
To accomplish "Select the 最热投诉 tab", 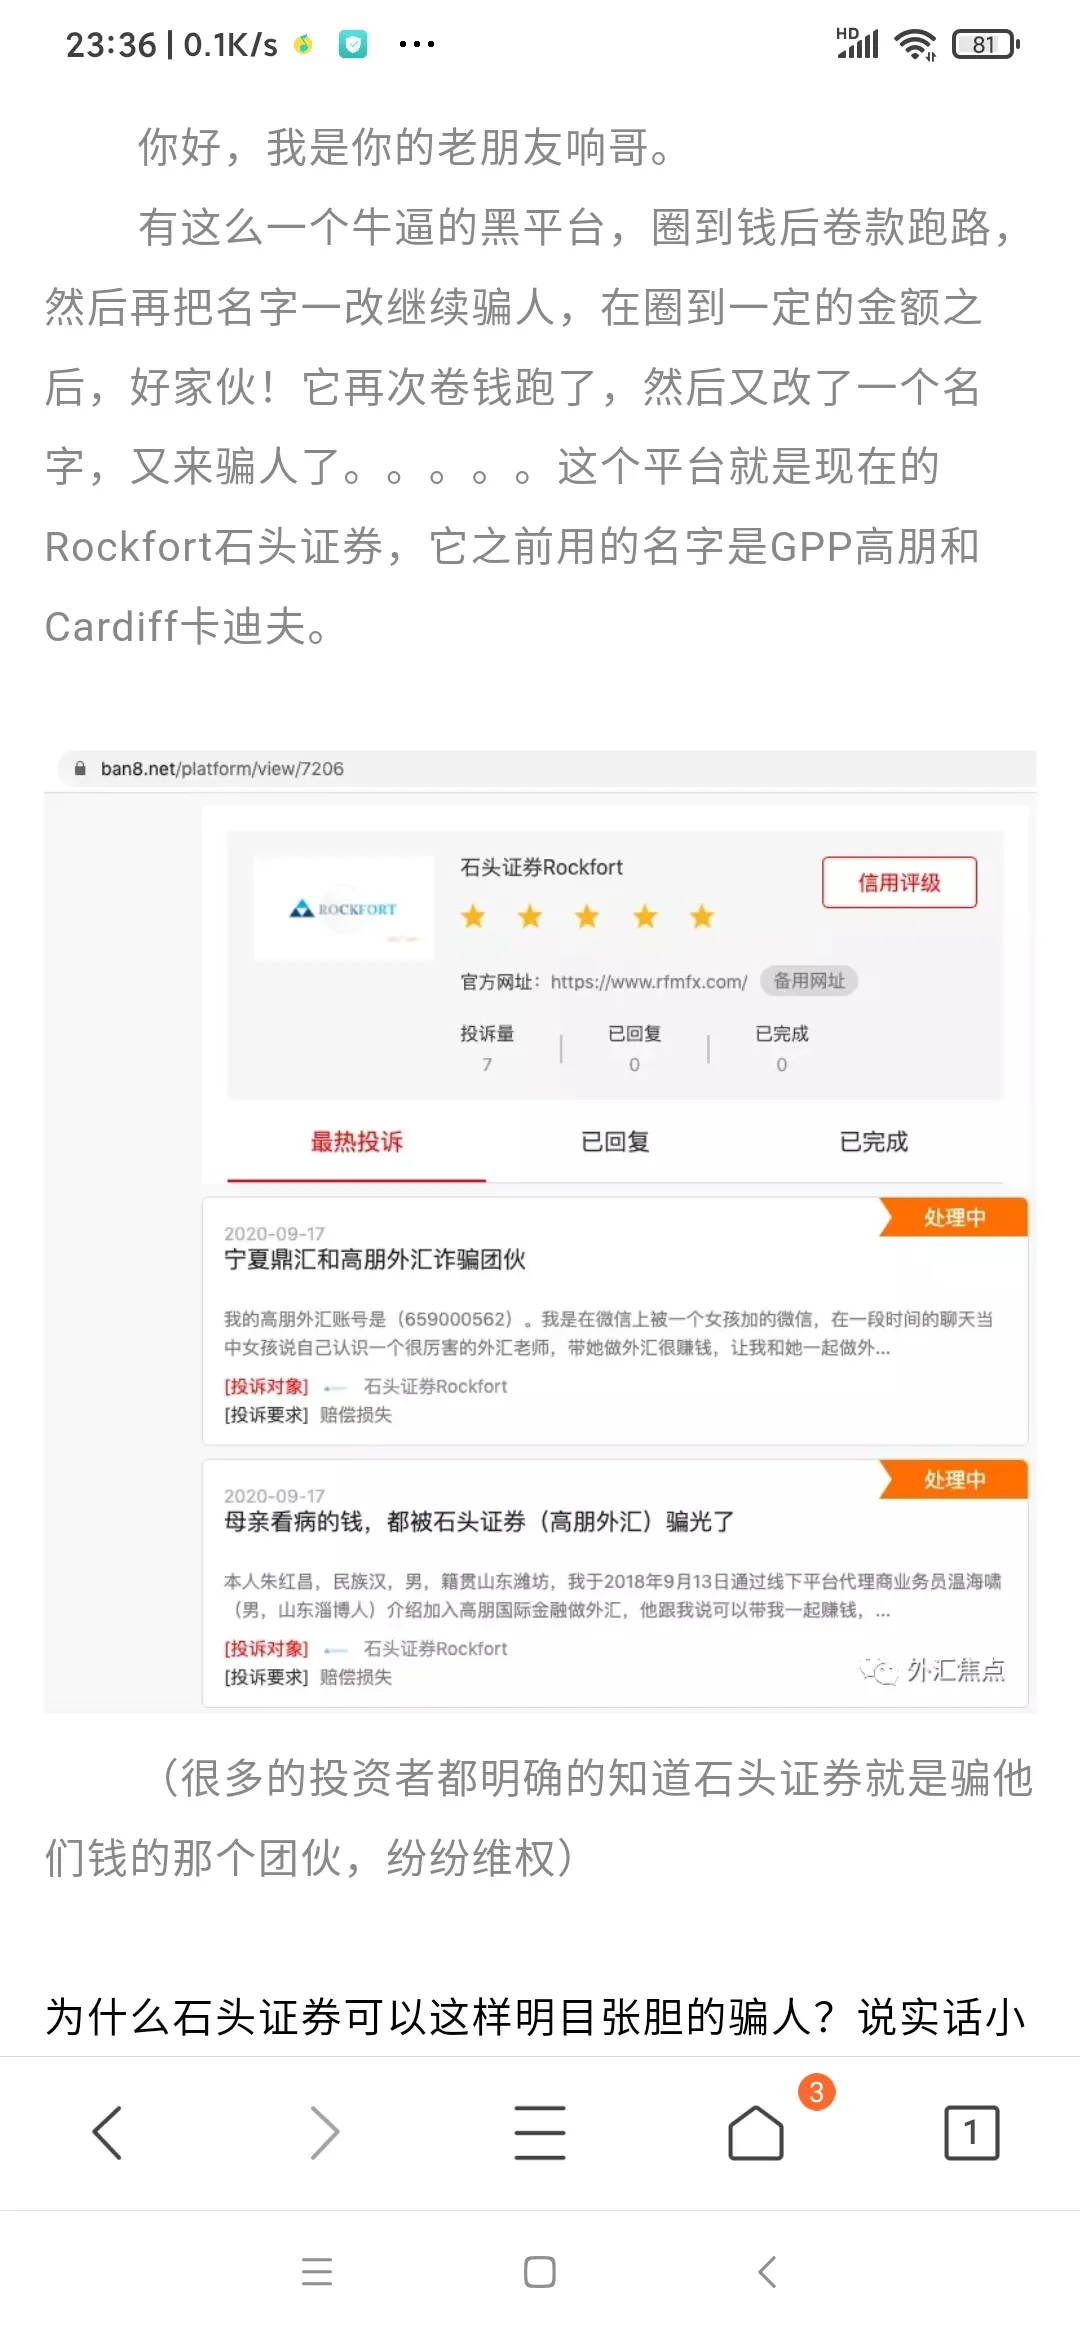I will 357,1142.
